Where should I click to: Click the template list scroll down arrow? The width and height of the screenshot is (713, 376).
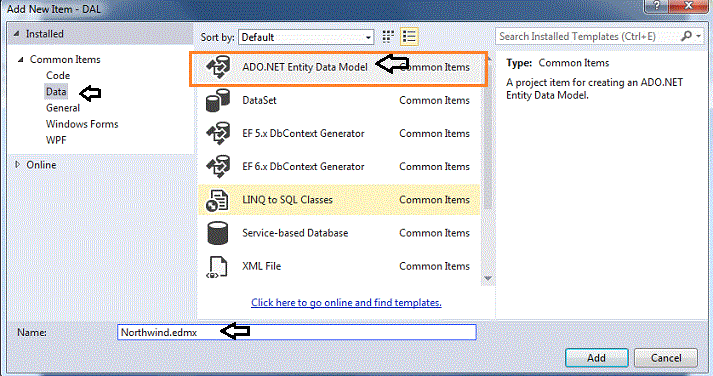[488, 278]
